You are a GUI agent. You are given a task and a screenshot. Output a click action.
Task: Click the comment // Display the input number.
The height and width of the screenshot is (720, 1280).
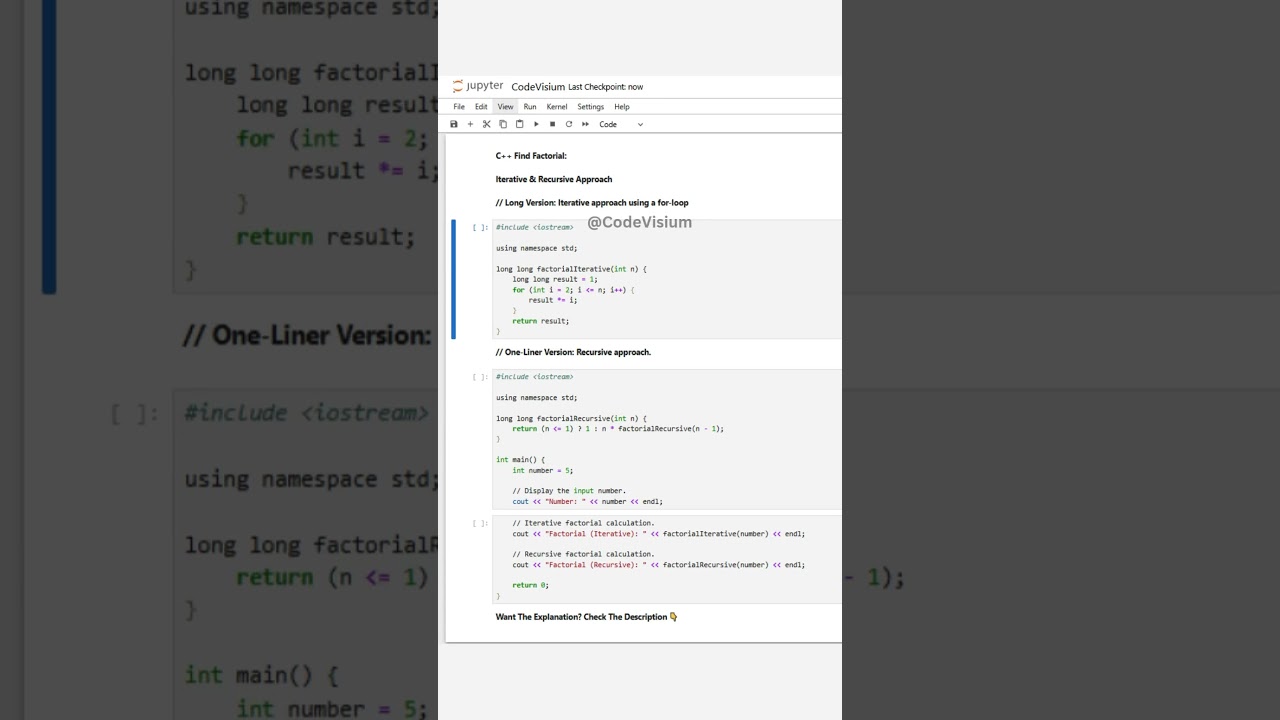coord(569,491)
